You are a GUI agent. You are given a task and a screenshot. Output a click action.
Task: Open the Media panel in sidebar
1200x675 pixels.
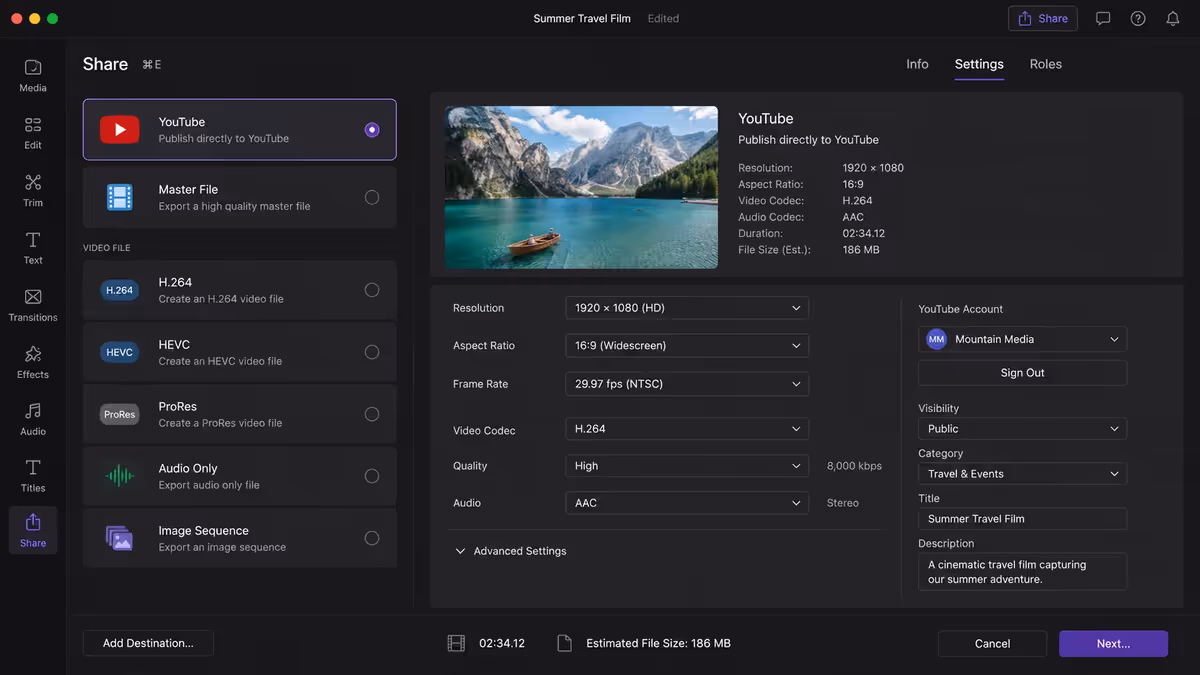tap(33, 75)
